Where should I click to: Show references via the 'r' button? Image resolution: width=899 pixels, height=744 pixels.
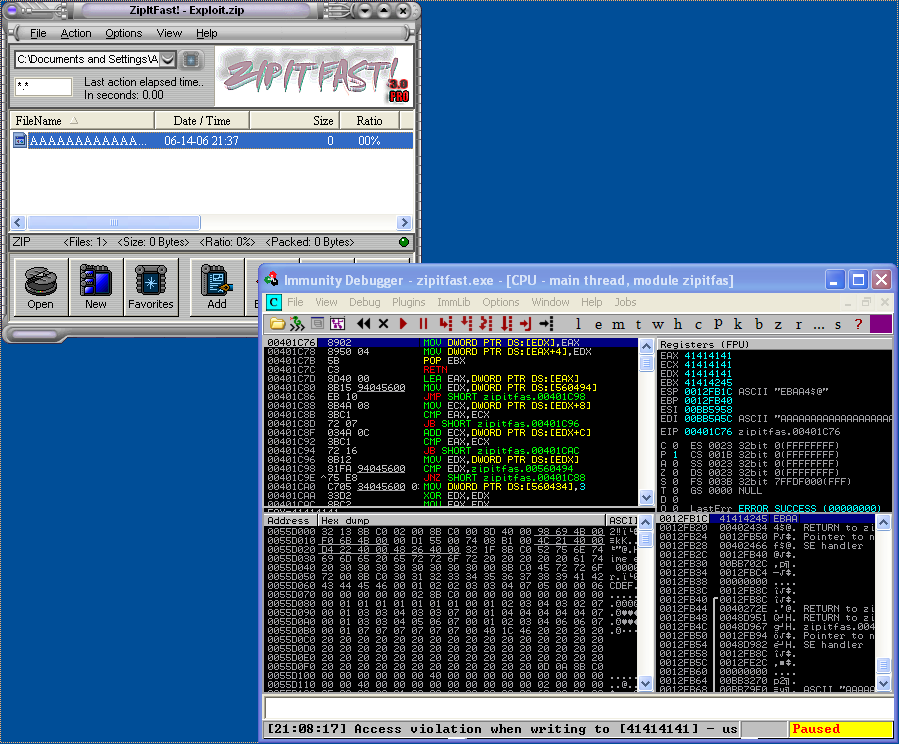coord(798,324)
